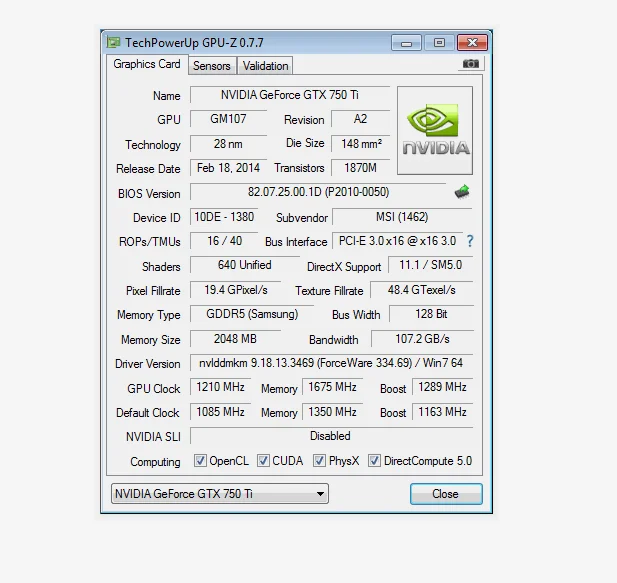Click the Name field NVIDIA GeForce GTX 750 Ti
Screen dimensions: 617x583
pyautogui.click(x=290, y=95)
